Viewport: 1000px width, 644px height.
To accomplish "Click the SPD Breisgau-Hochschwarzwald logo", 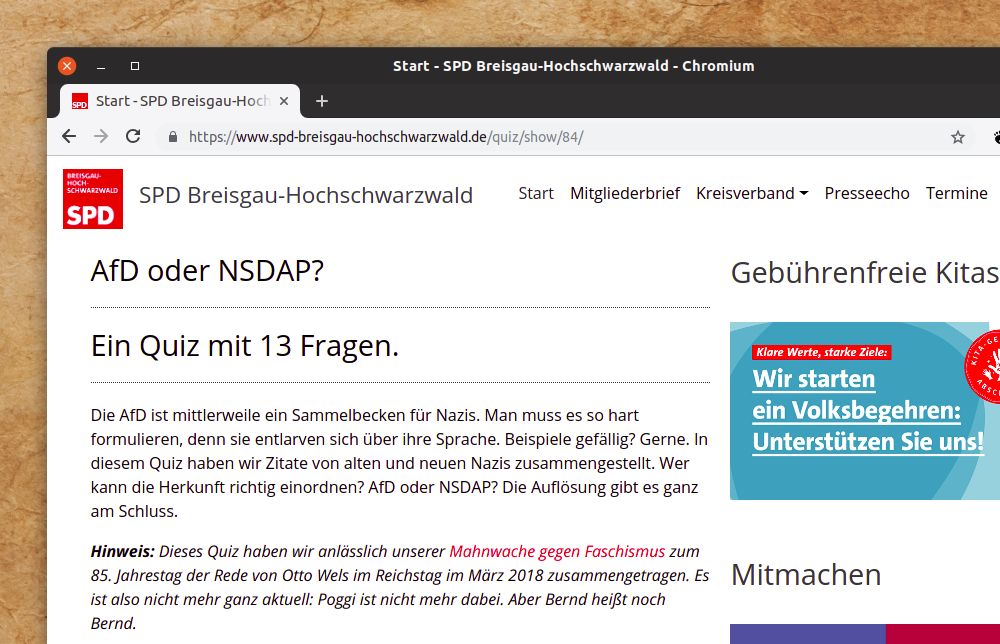I will click(x=93, y=199).
